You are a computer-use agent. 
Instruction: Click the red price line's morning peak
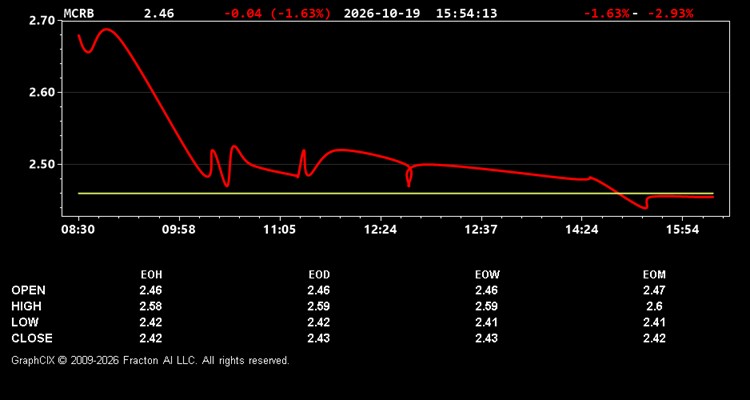pos(106,30)
